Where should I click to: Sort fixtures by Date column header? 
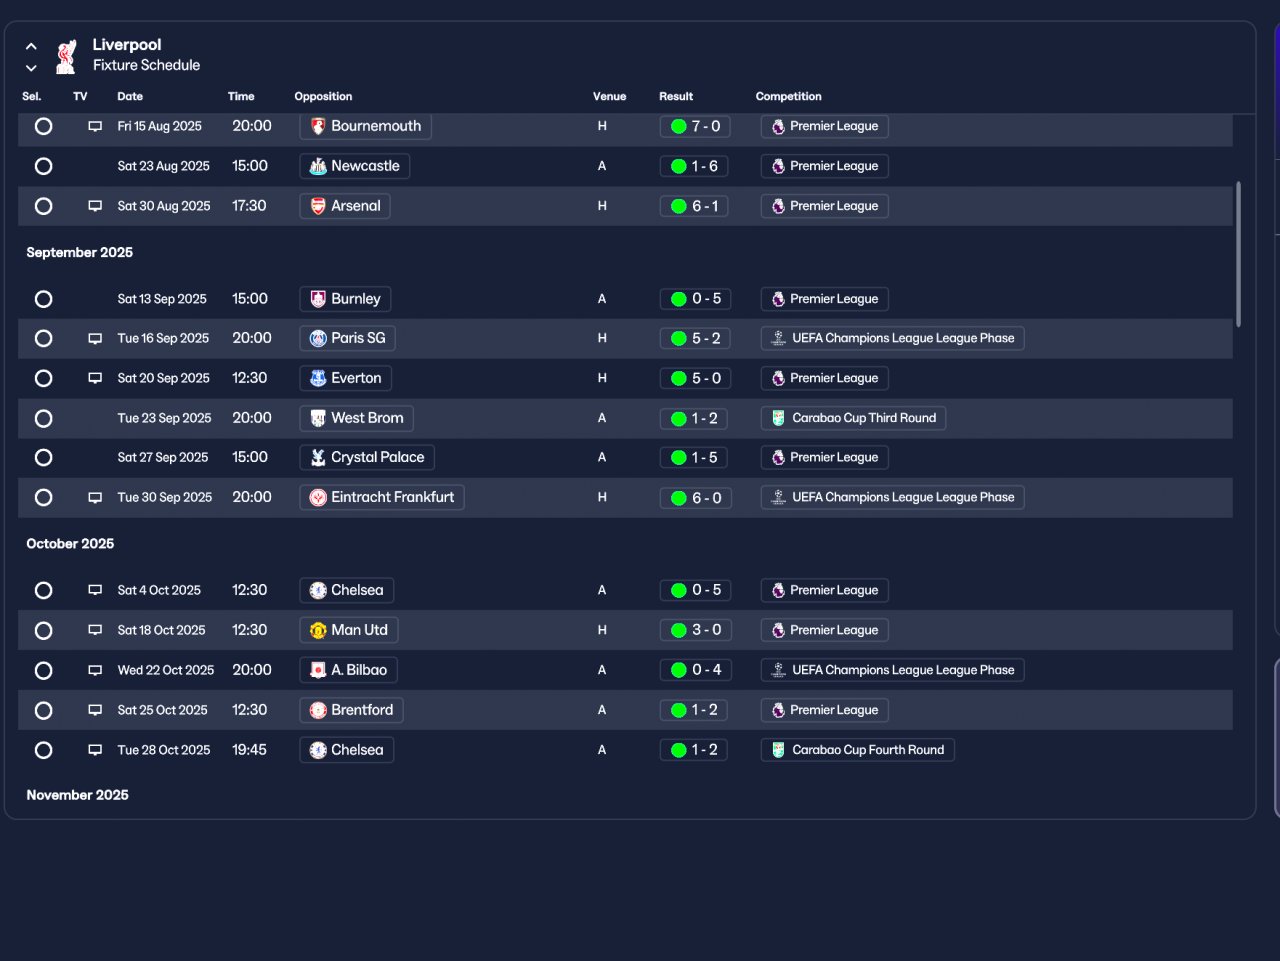click(130, 97)
